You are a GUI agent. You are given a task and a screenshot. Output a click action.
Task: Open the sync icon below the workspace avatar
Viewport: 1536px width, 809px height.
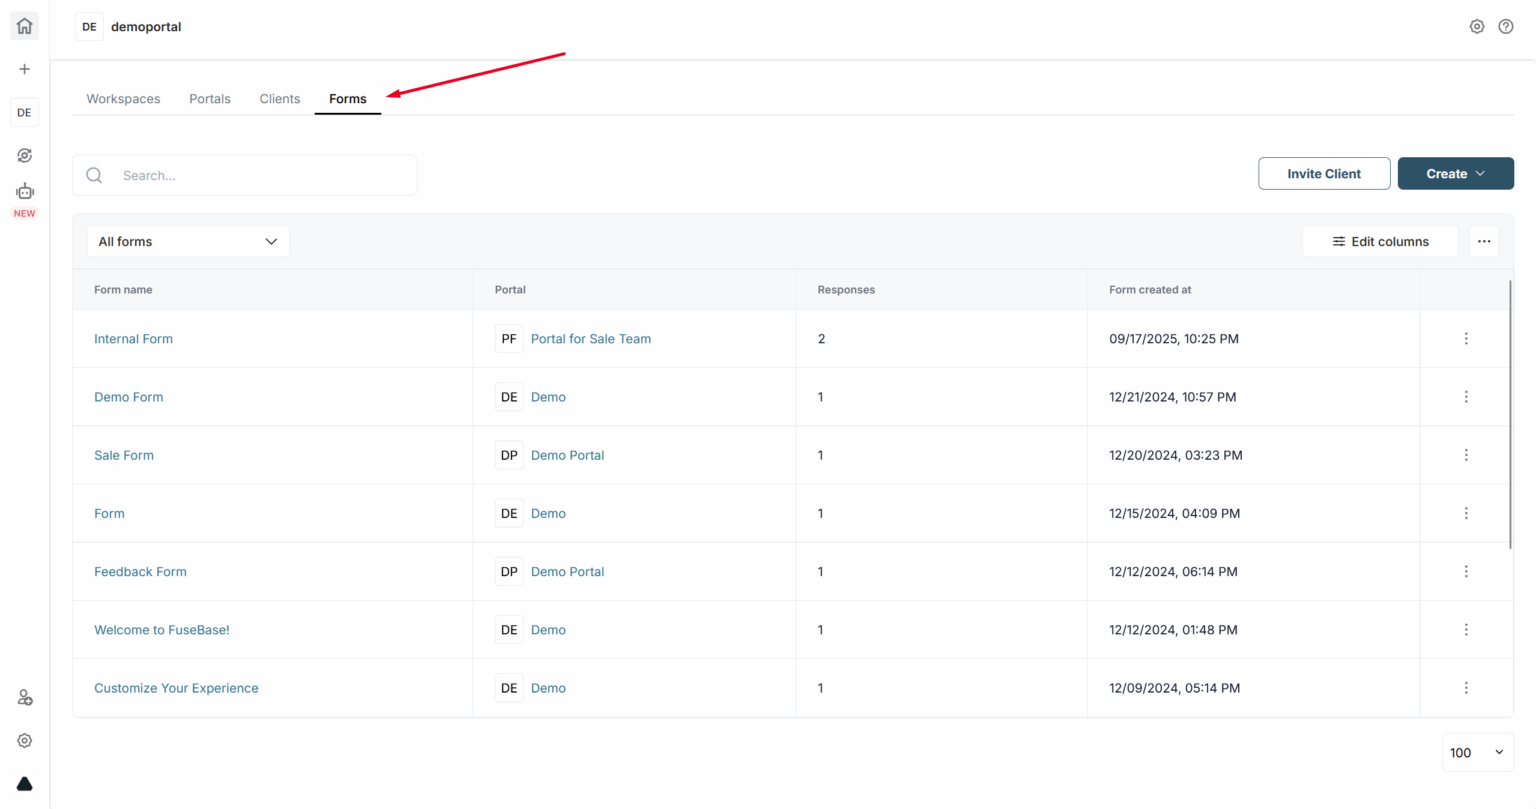(24, 155)
